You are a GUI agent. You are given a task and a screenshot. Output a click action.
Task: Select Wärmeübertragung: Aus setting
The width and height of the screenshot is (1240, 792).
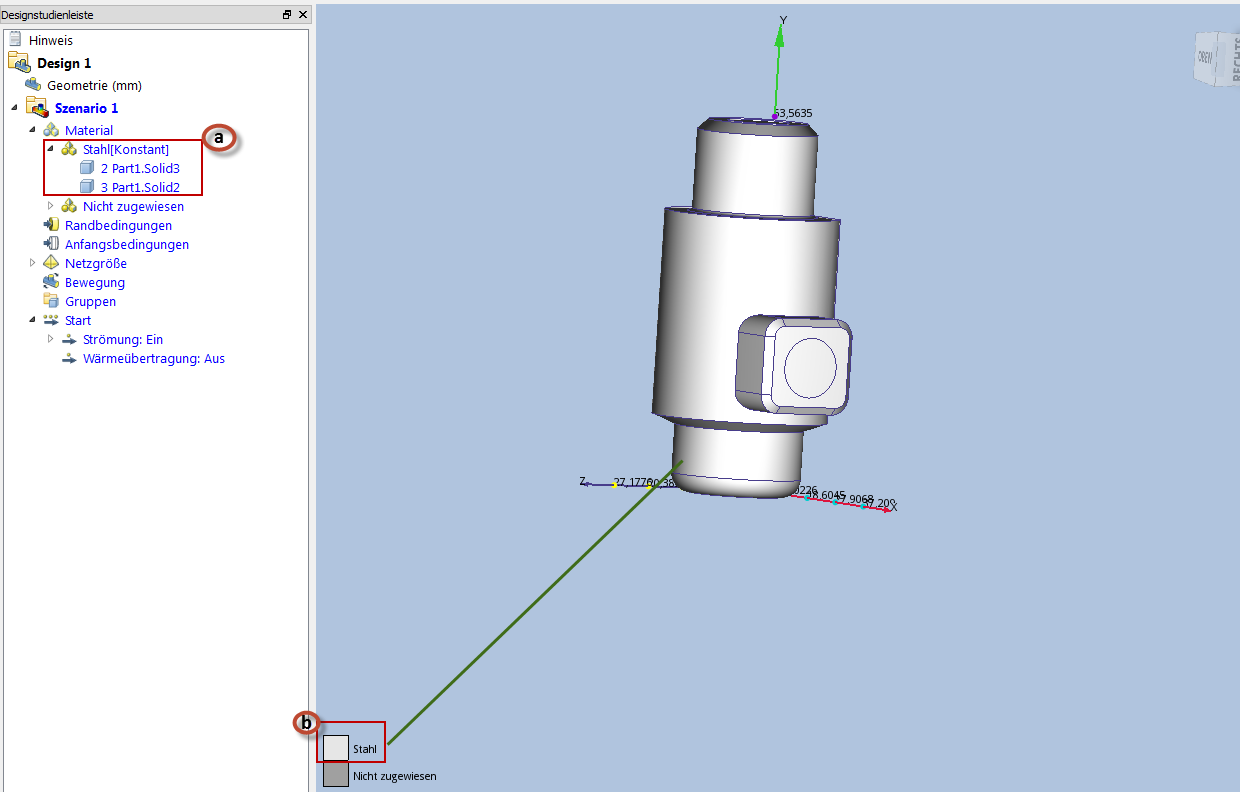(154, 358)
